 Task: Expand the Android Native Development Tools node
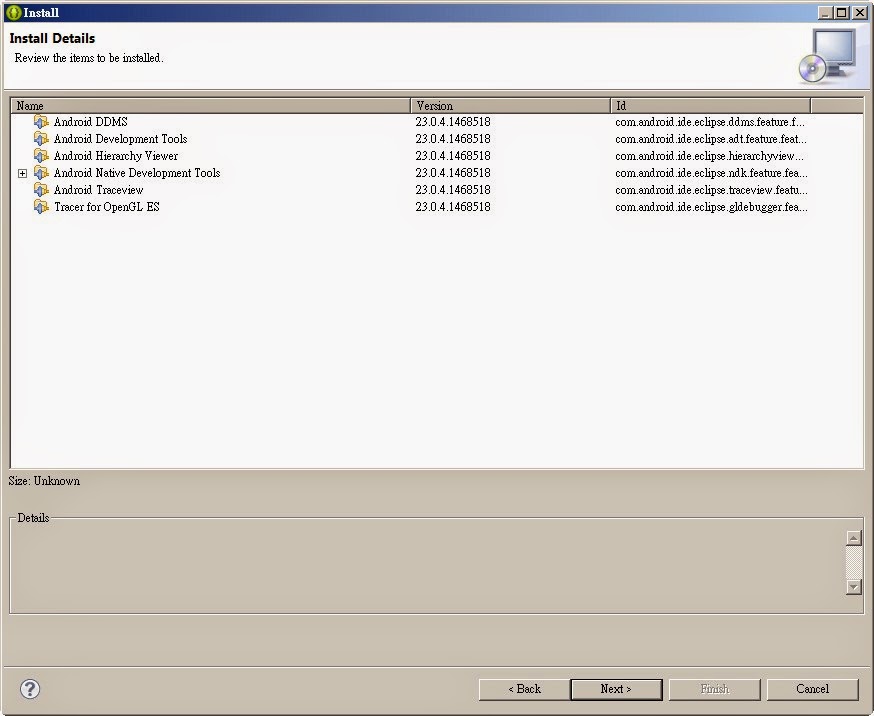click(22, 173)
